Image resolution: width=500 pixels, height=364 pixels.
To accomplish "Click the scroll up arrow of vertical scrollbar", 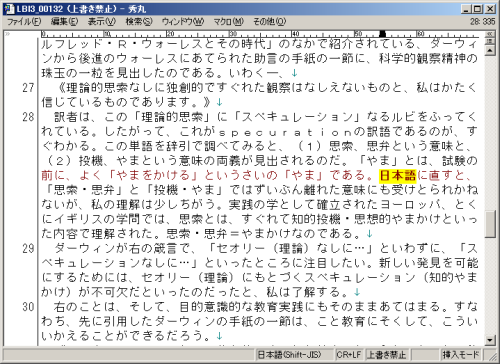I will [x=490, y=51].
